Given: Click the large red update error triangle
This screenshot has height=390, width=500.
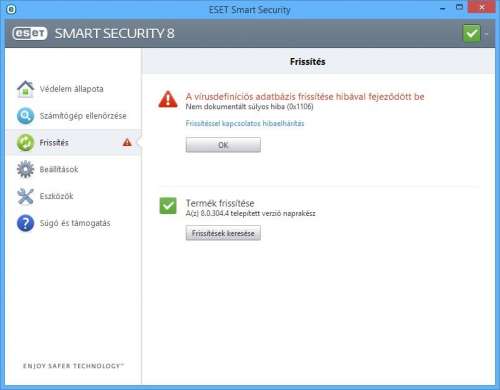Looking at the screenshot, I should [x=168, y=99].
